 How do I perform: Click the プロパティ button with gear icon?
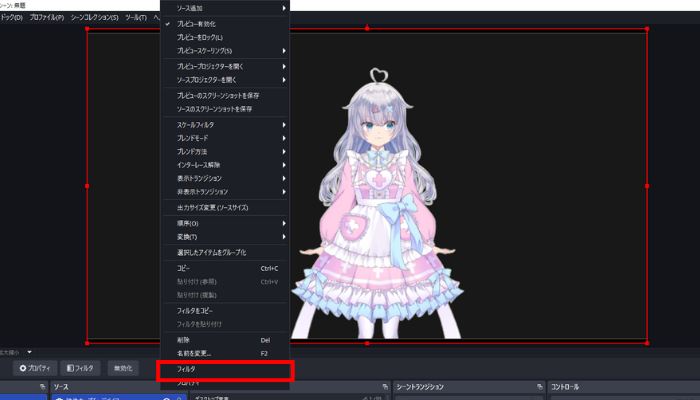[35, 368]
